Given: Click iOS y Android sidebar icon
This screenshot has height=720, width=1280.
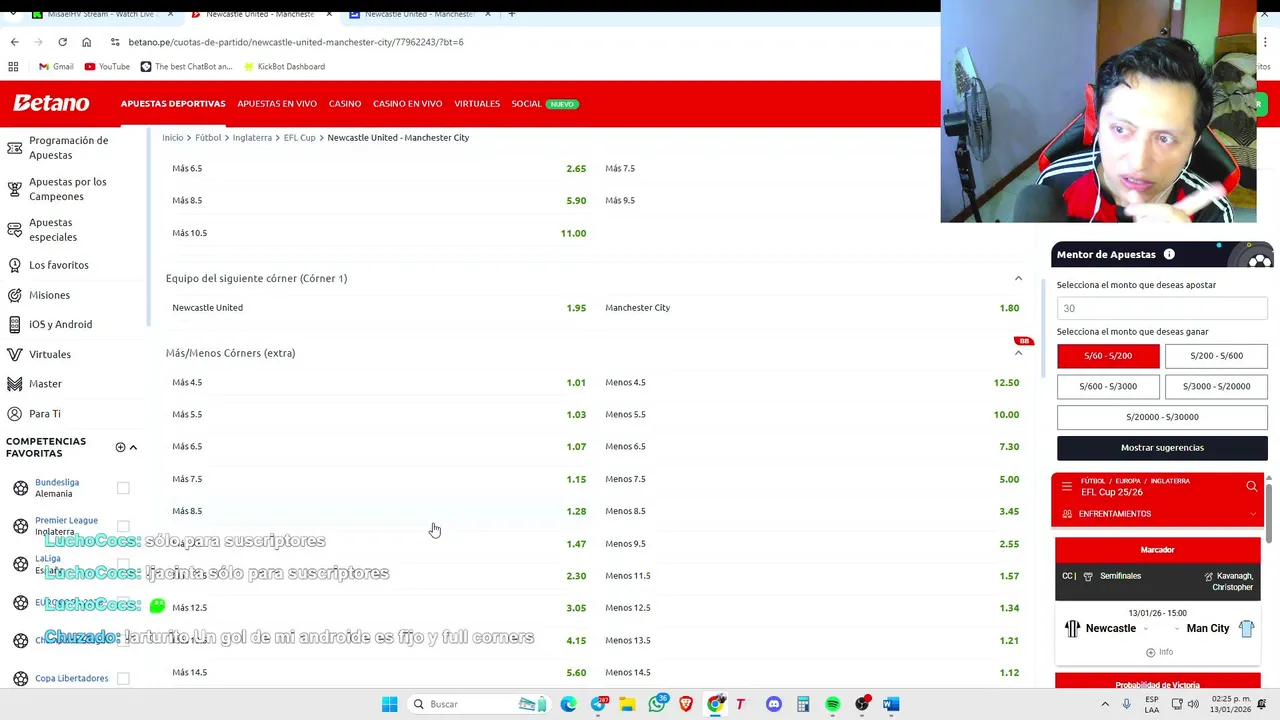Looking at the screenshot, I should click(x=14, y=324).
